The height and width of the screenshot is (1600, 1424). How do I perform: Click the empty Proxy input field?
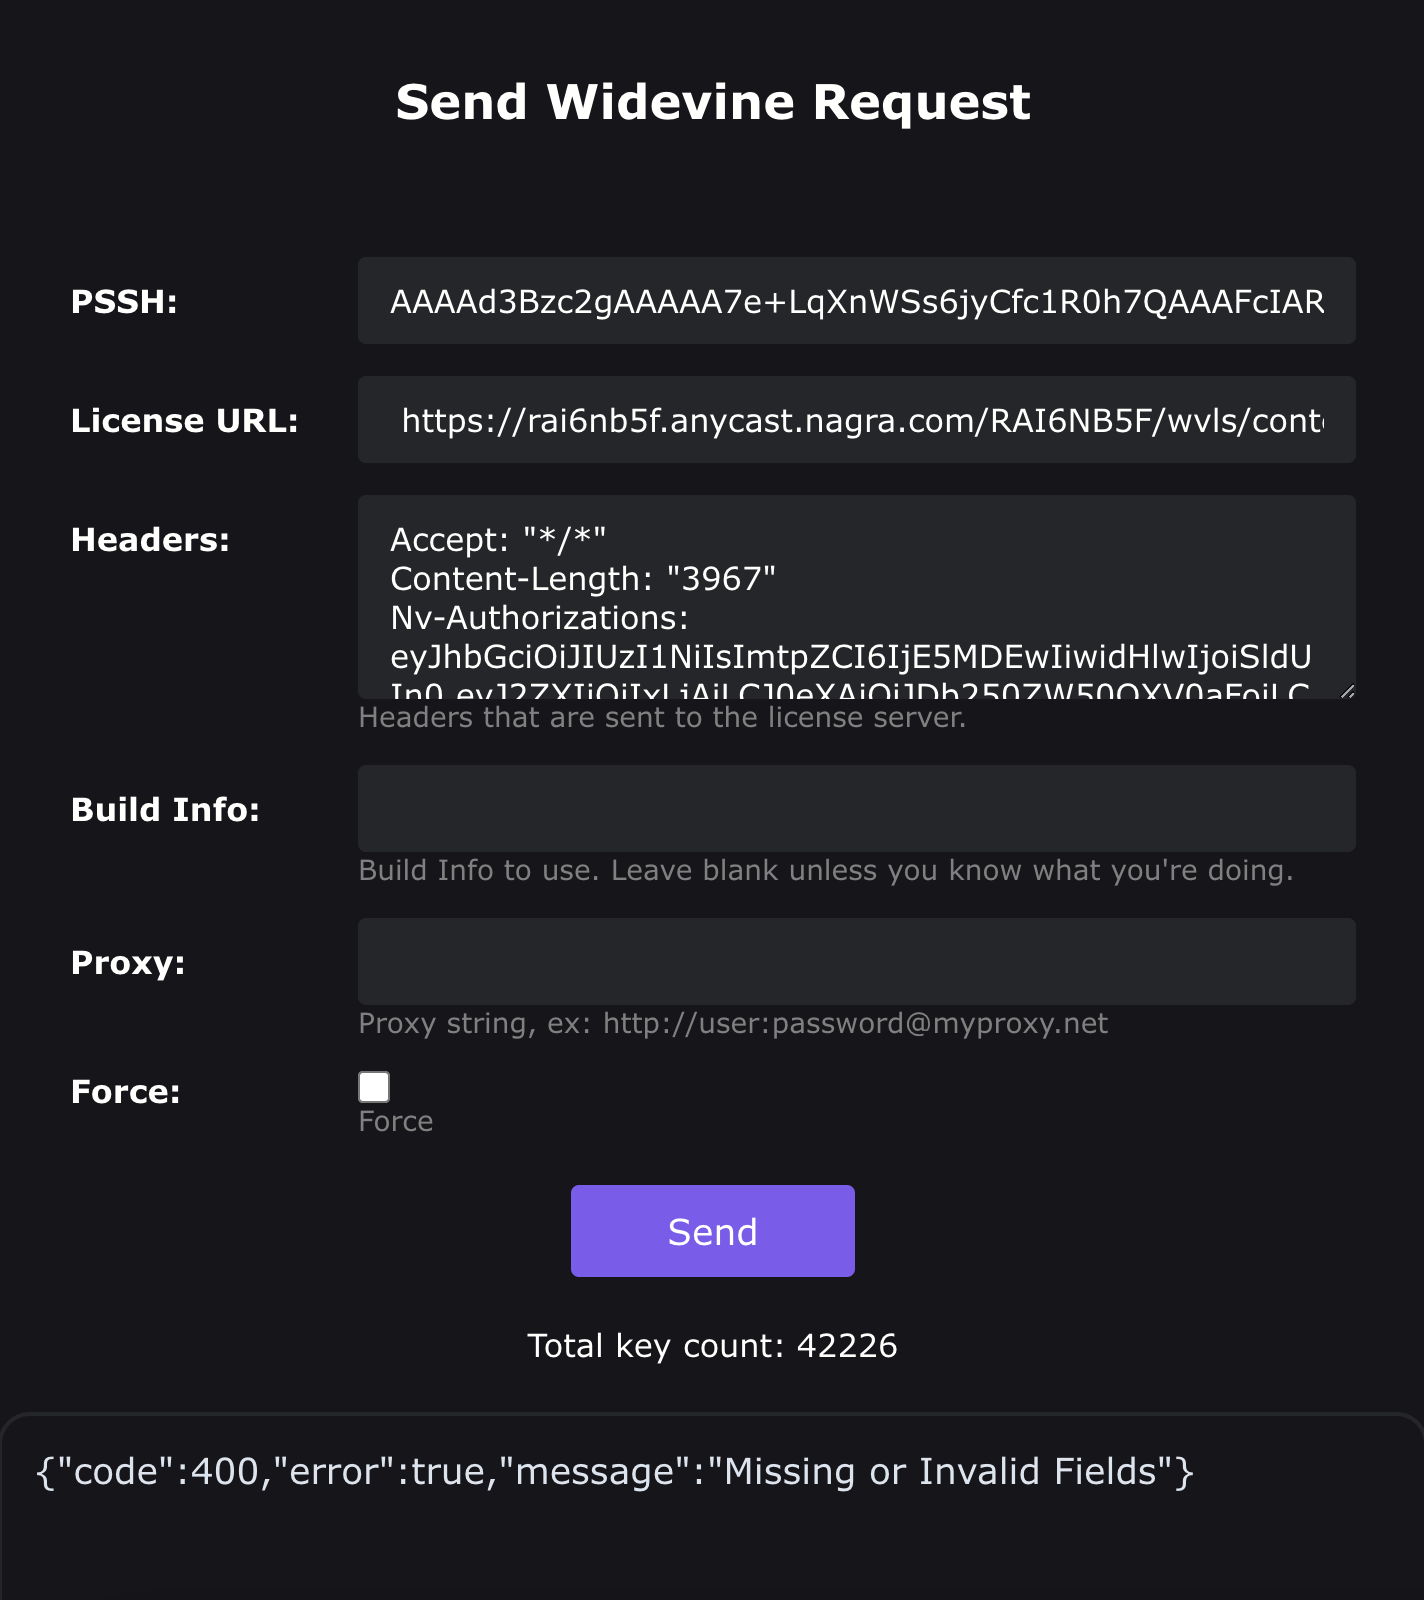pos(856,962)
